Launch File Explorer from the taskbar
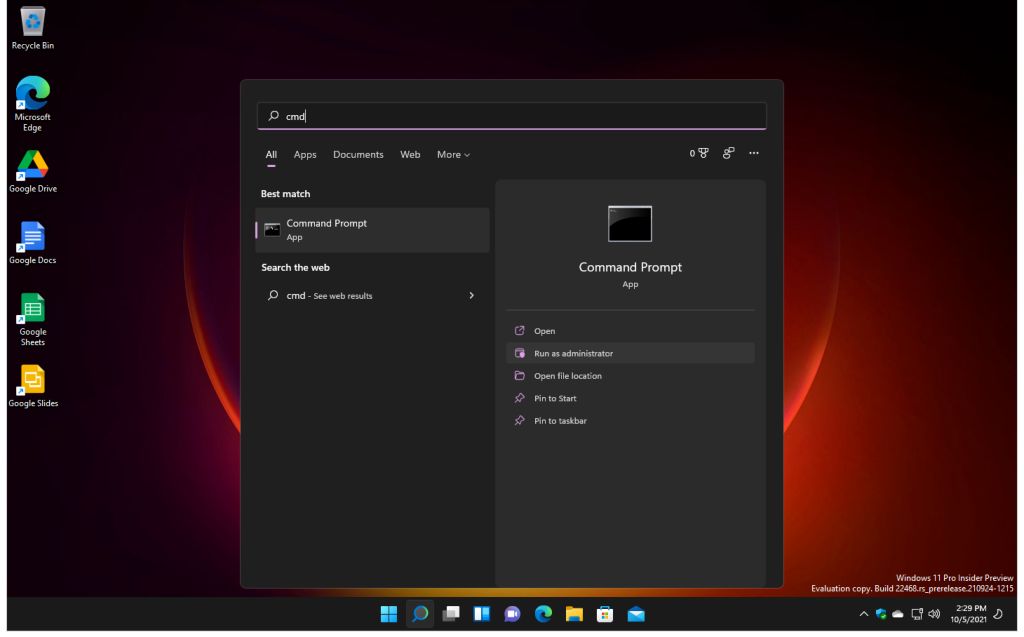This screenshot has height=637, width=1024. [574, 615]
